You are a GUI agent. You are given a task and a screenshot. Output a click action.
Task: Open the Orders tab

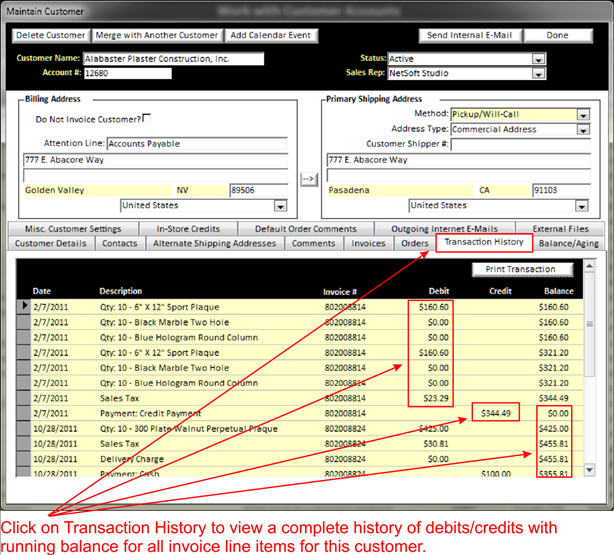tap(415, 243)
